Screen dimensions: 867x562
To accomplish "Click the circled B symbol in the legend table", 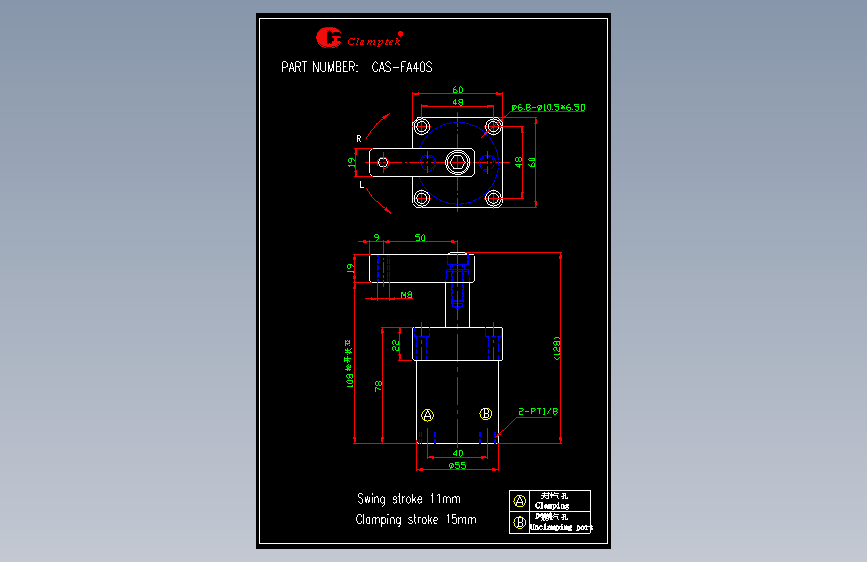I will tap(519, 522).
